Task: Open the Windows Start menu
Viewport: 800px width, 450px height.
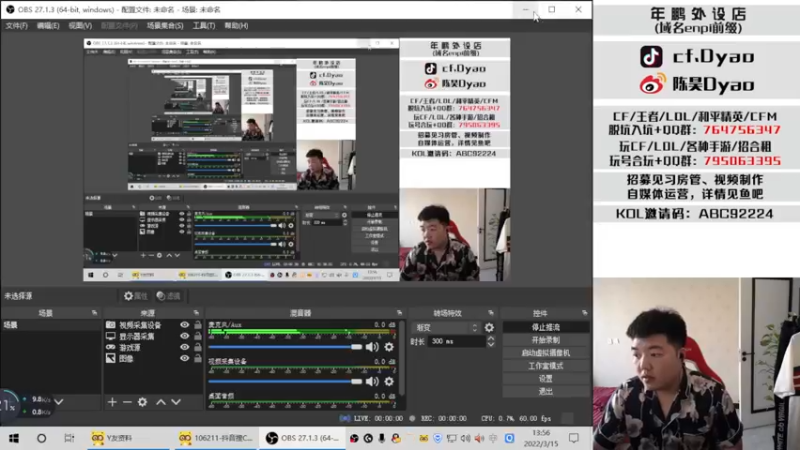Action: pos(14,438)
